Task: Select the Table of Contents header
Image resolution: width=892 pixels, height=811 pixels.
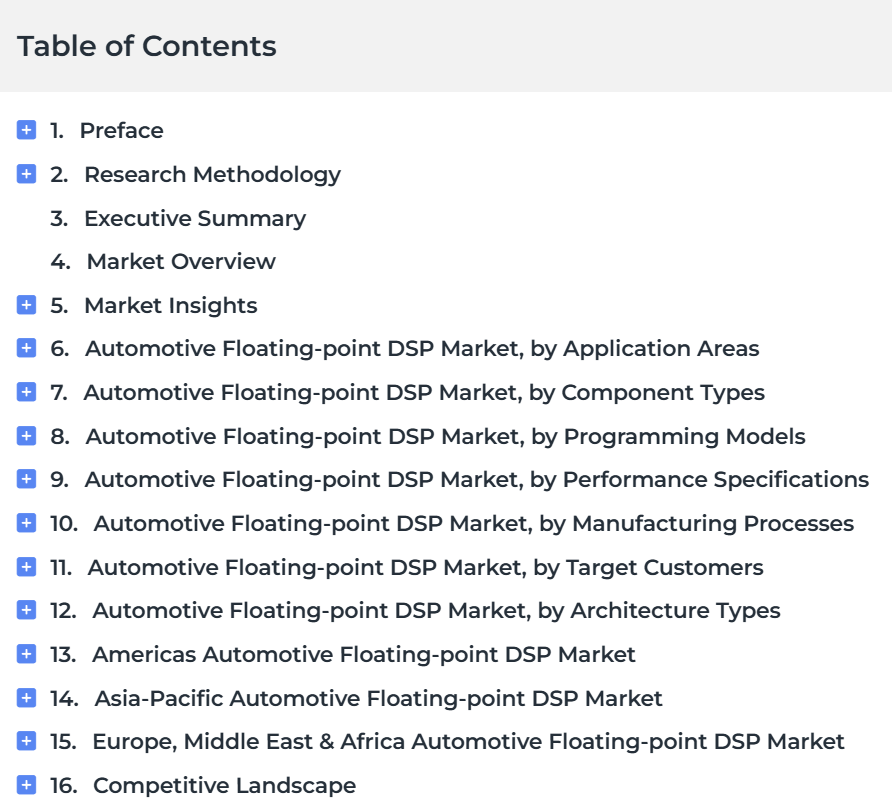Action: coord(147,46)
